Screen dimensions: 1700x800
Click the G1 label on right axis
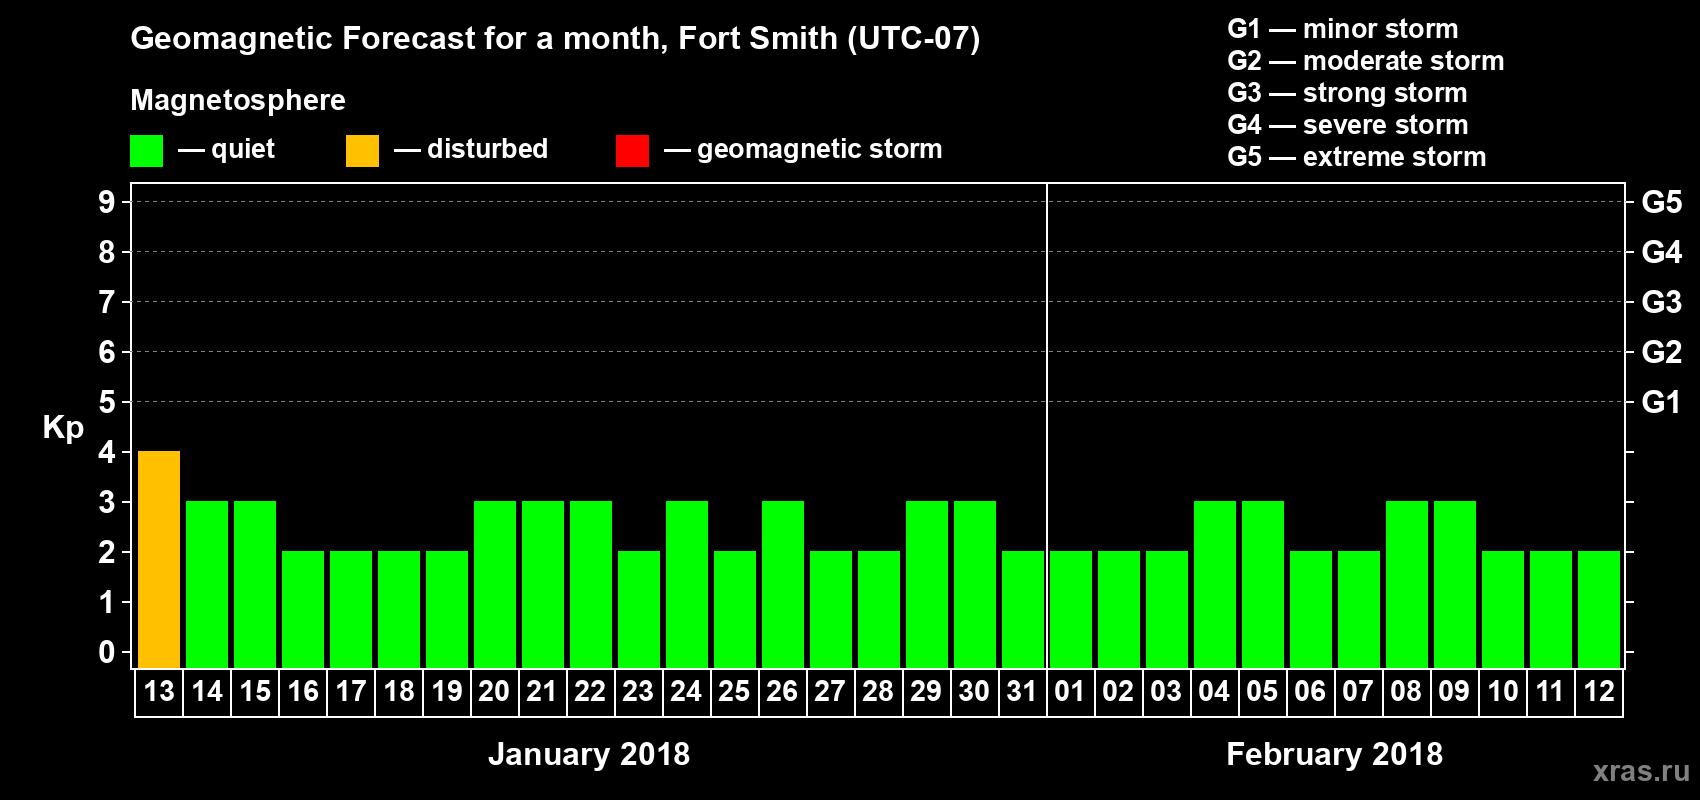pyautogui.click(x=1661, y=402)
